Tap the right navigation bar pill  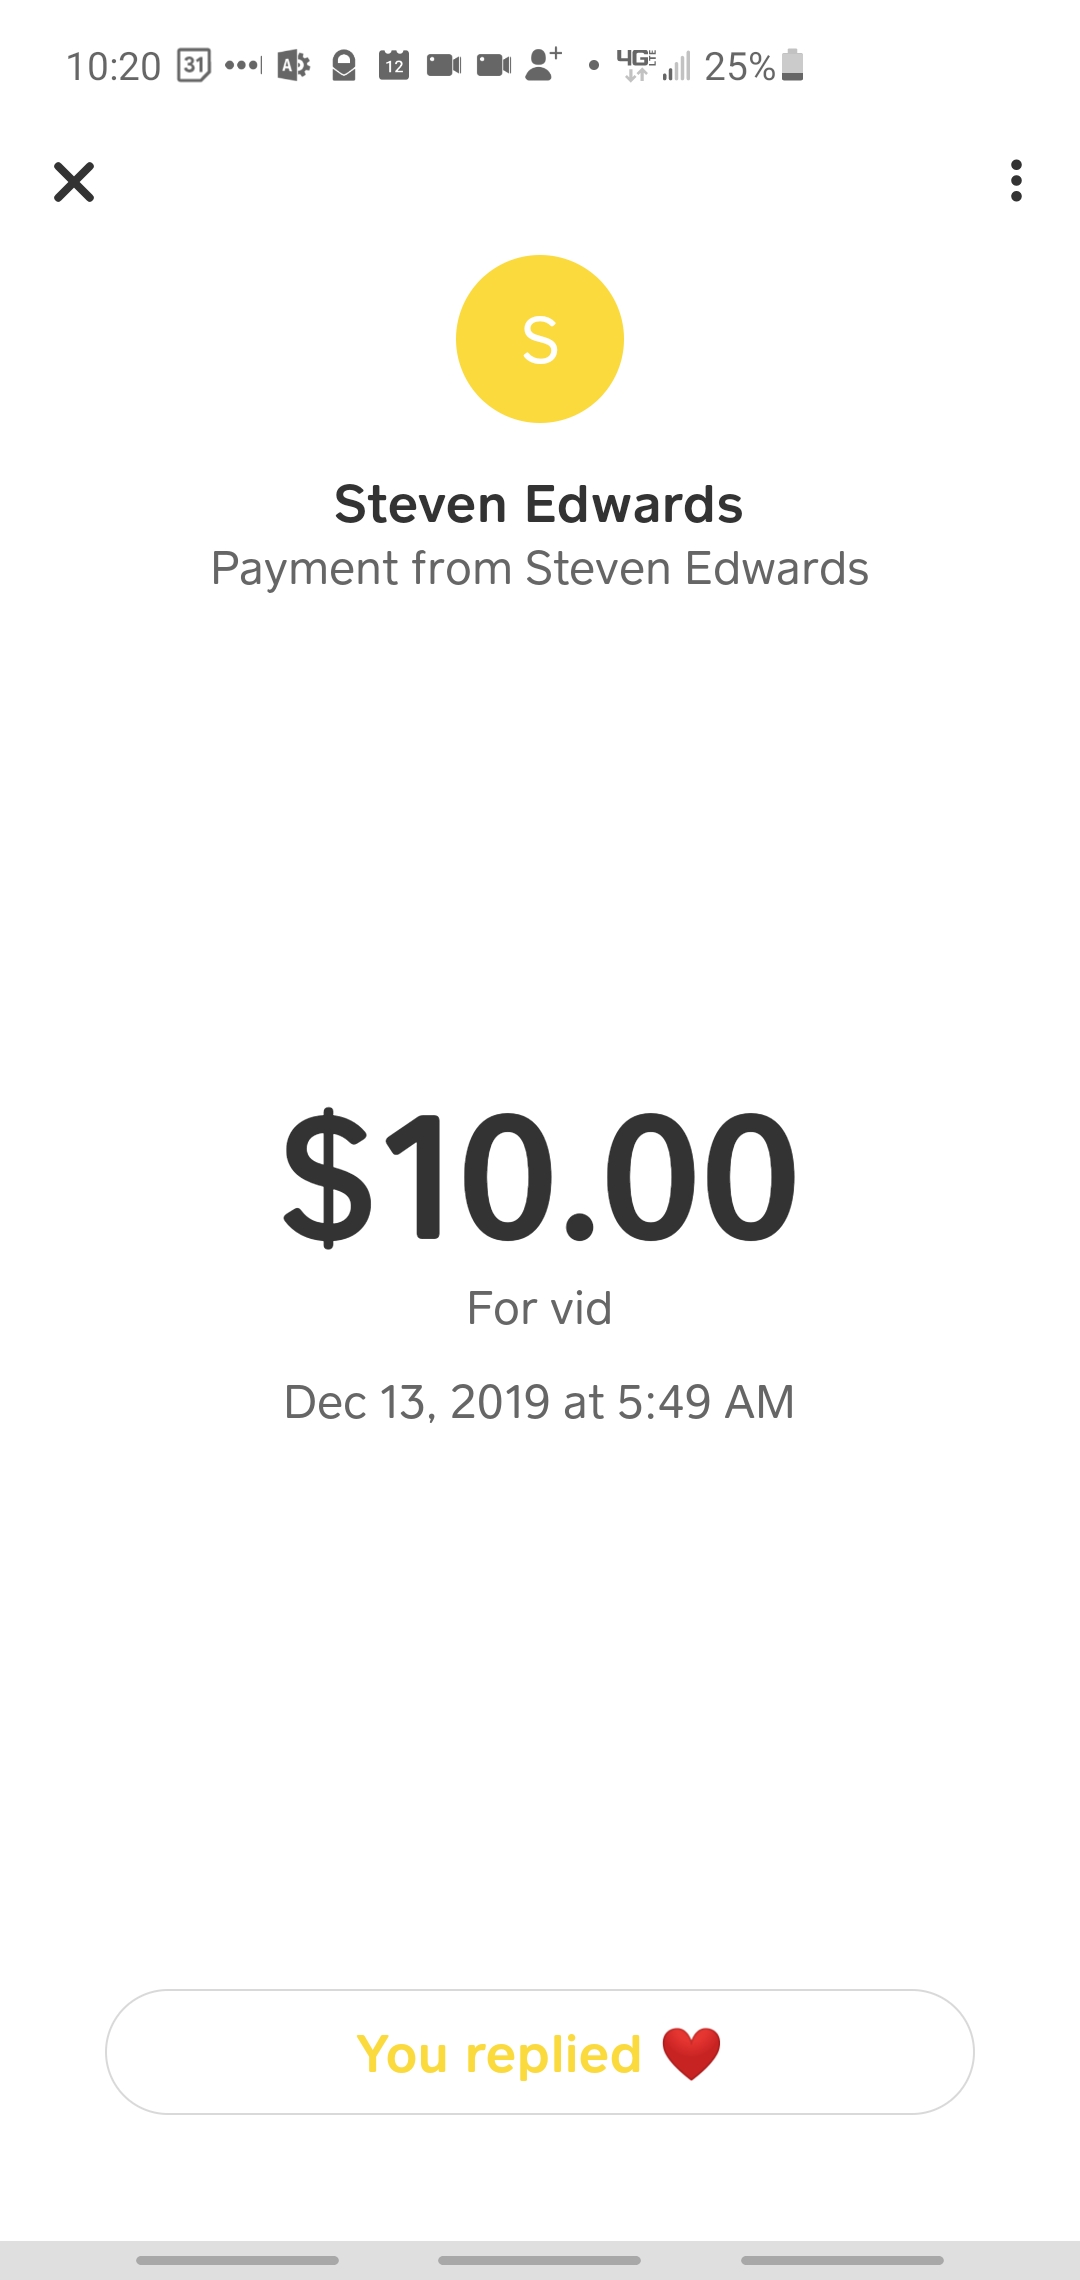(842, 2260)
